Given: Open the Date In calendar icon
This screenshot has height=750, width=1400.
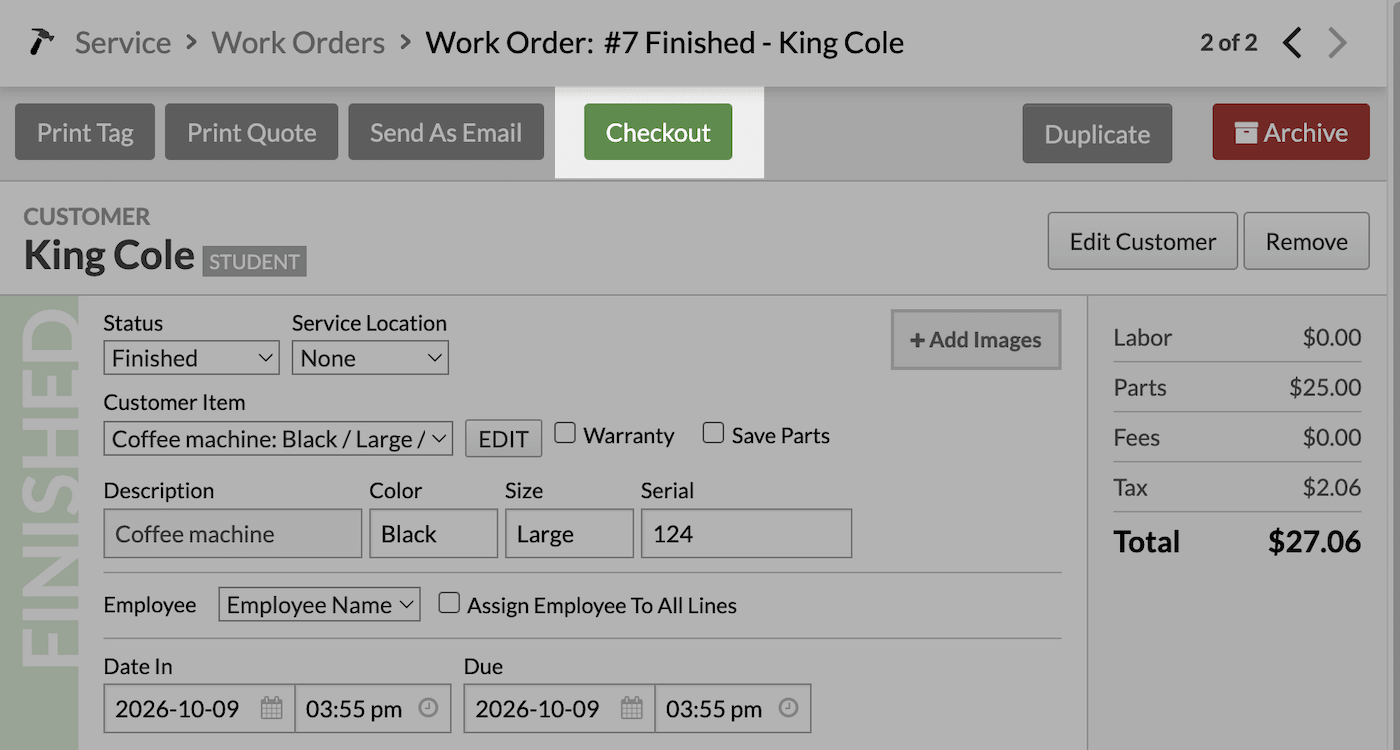Looking at the screenshot, I should [x=271, y=708].
